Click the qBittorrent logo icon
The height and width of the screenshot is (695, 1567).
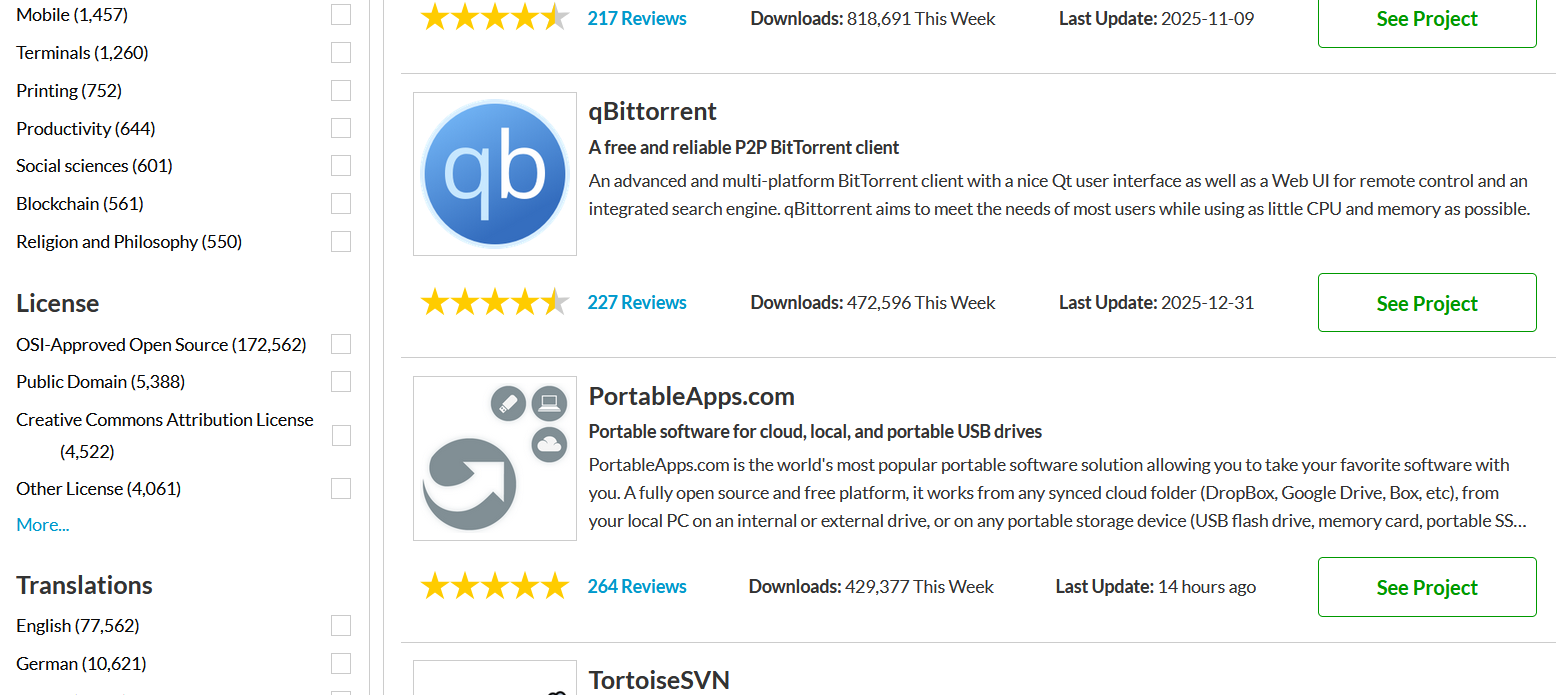pyautogui.click(x=495, y=174)
